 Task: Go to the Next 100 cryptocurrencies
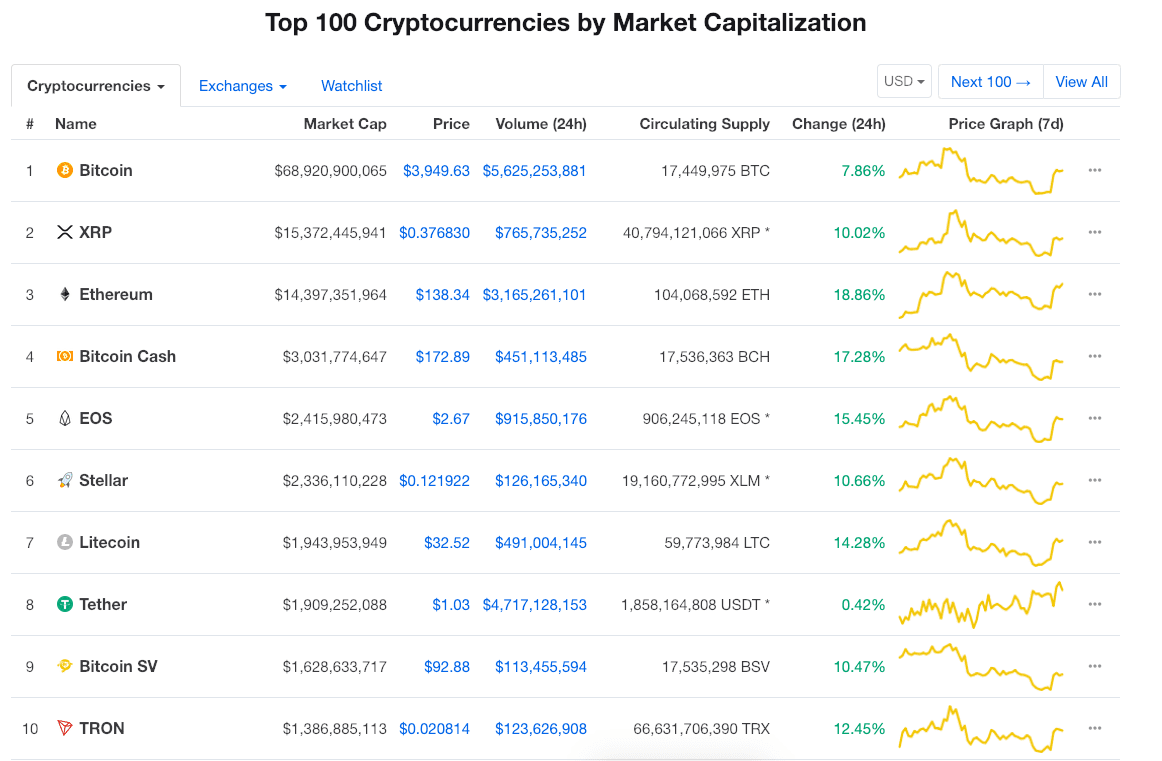pyautogui.click(x=990, y=82)
